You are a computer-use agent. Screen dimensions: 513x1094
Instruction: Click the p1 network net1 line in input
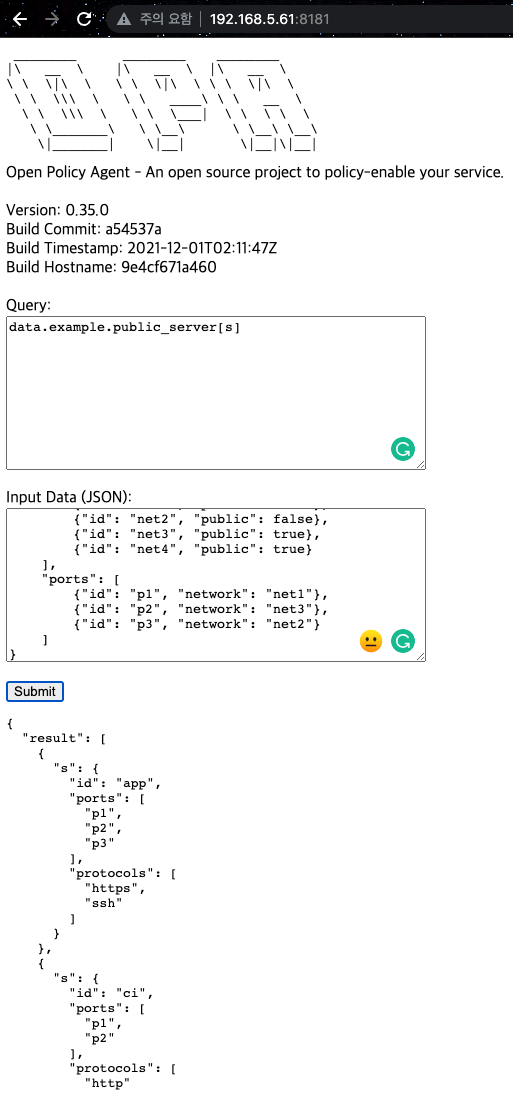point(200,594)
